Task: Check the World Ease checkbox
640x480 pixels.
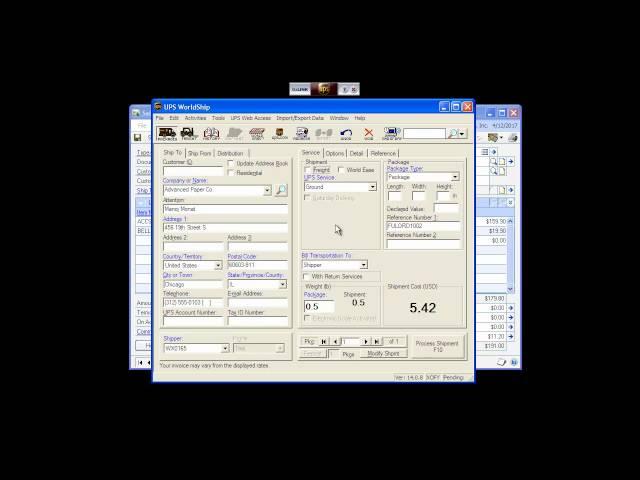Action: coord(341,170)
